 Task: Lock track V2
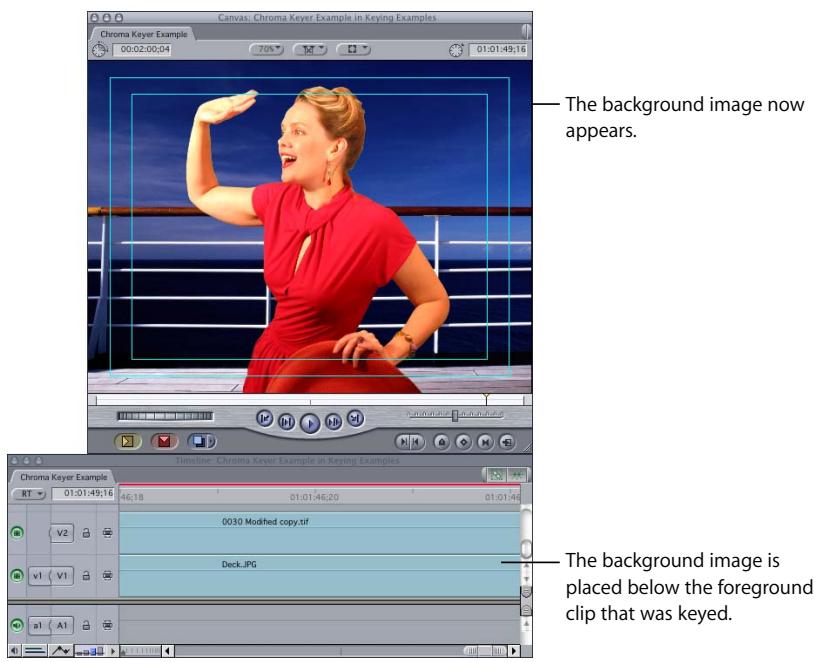[x=86, y=533]
